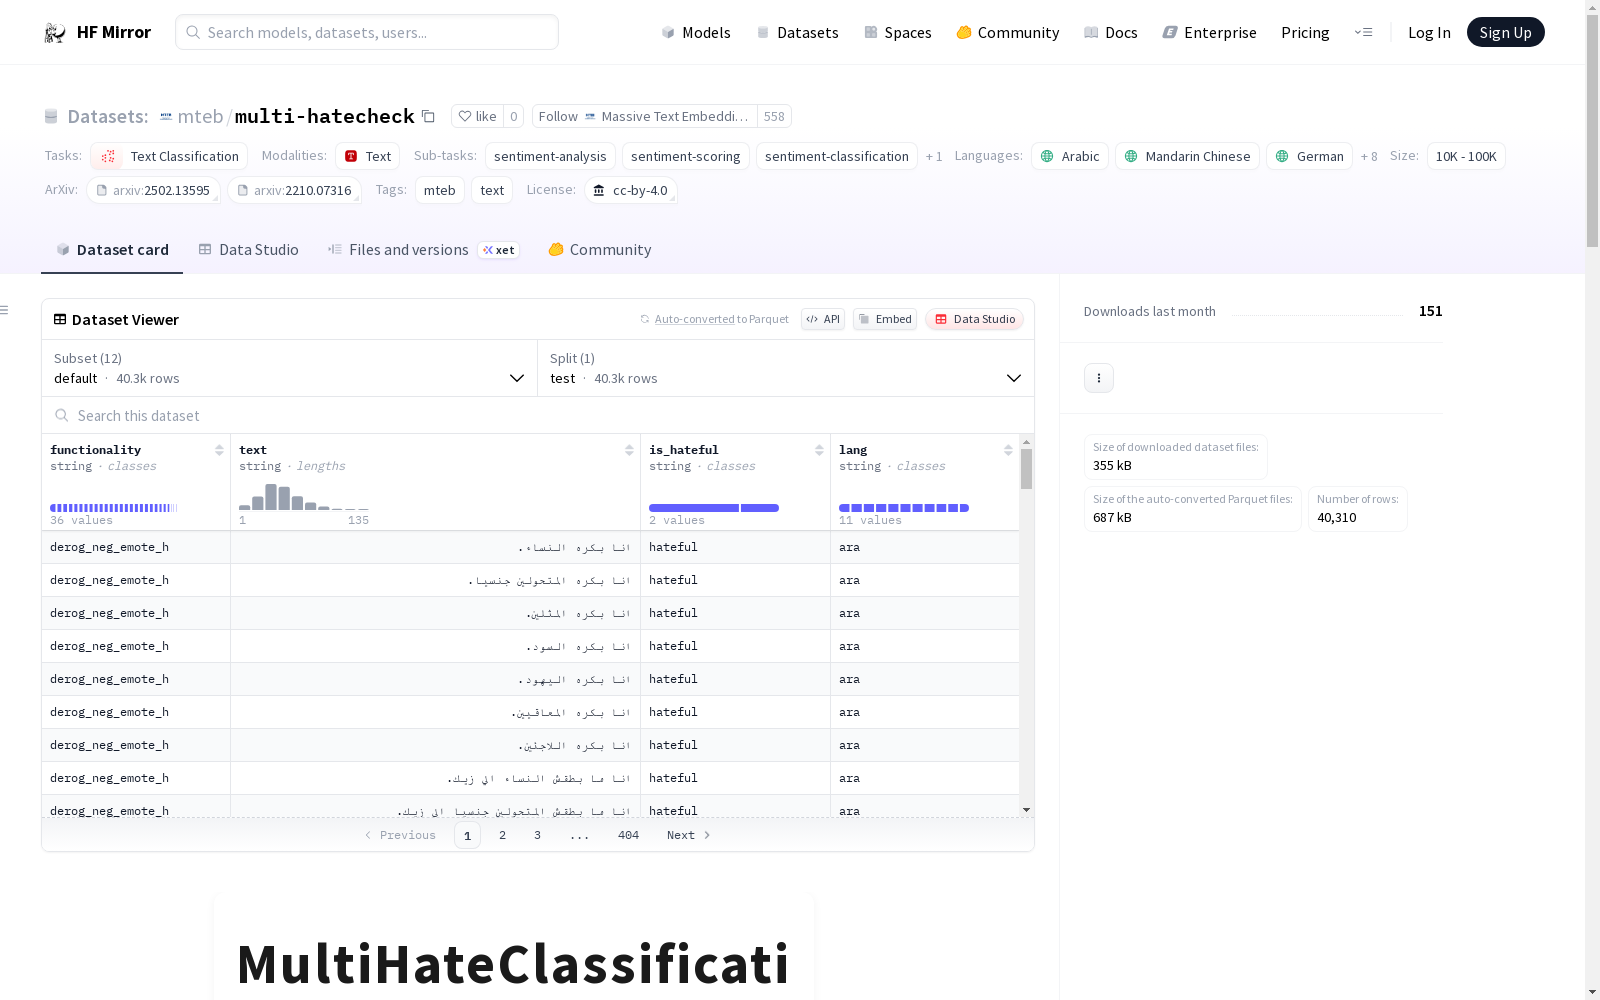
Task: Open the mteb organization link
Action: [x=200, y=116]
